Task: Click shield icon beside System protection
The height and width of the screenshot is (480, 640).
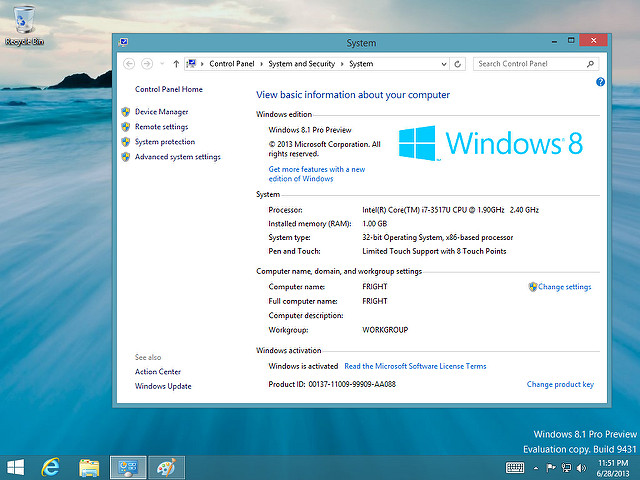Action: 126,142
